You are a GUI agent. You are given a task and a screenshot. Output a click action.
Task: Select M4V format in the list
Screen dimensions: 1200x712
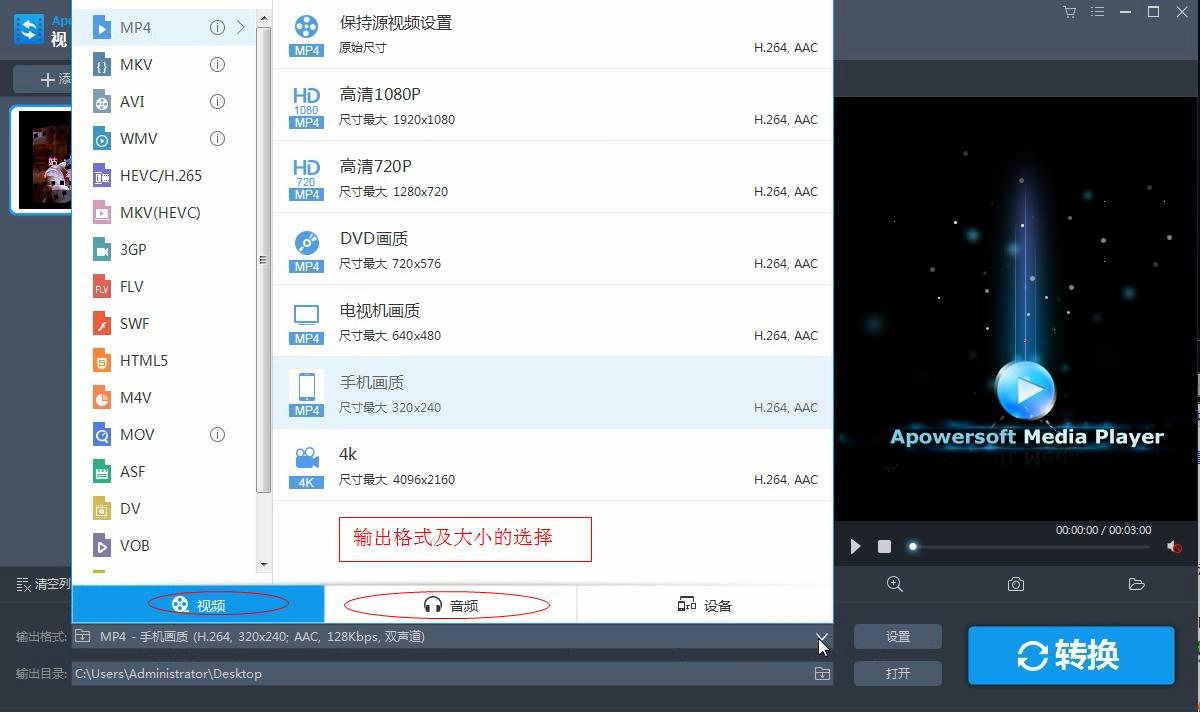click(164, 397)
